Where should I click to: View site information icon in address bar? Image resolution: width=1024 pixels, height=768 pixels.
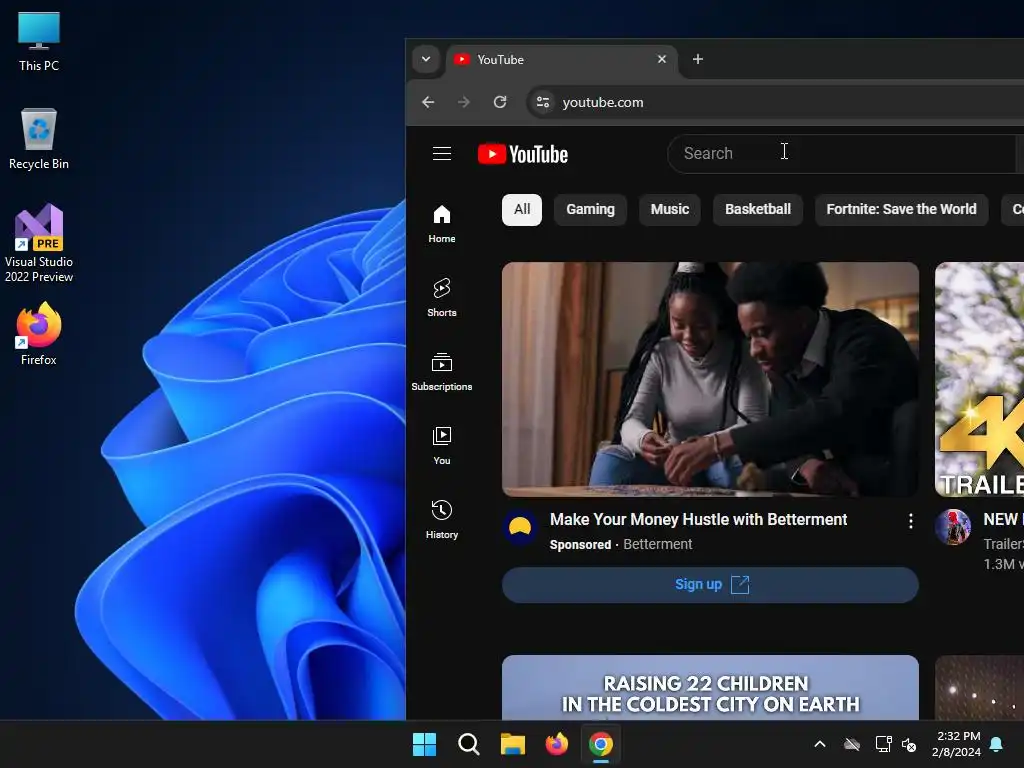[543, 102]
